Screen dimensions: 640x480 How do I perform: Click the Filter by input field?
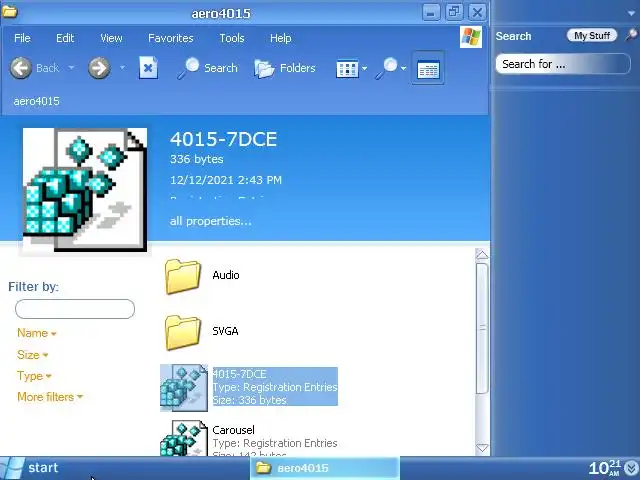coord(75,309)
